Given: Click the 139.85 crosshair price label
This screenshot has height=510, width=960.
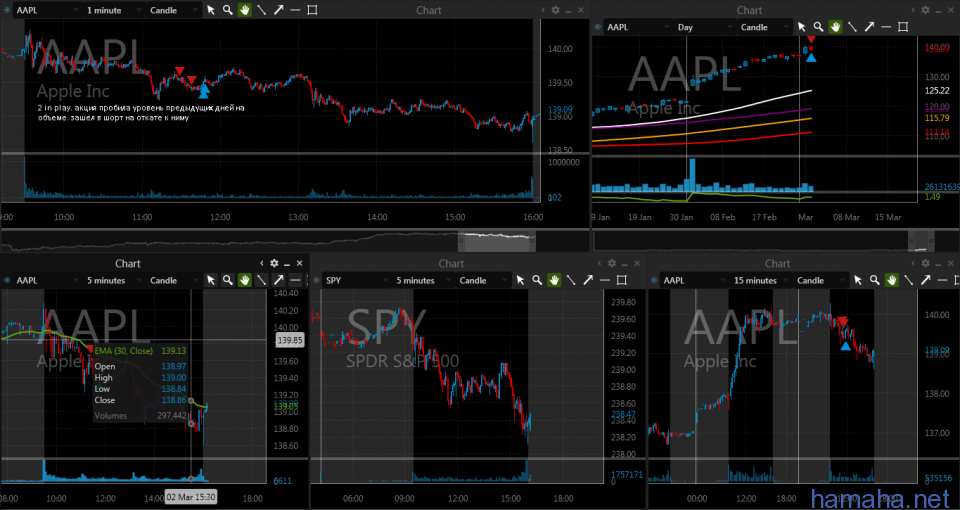Looking at the screenshot, I should pos(290,340).
